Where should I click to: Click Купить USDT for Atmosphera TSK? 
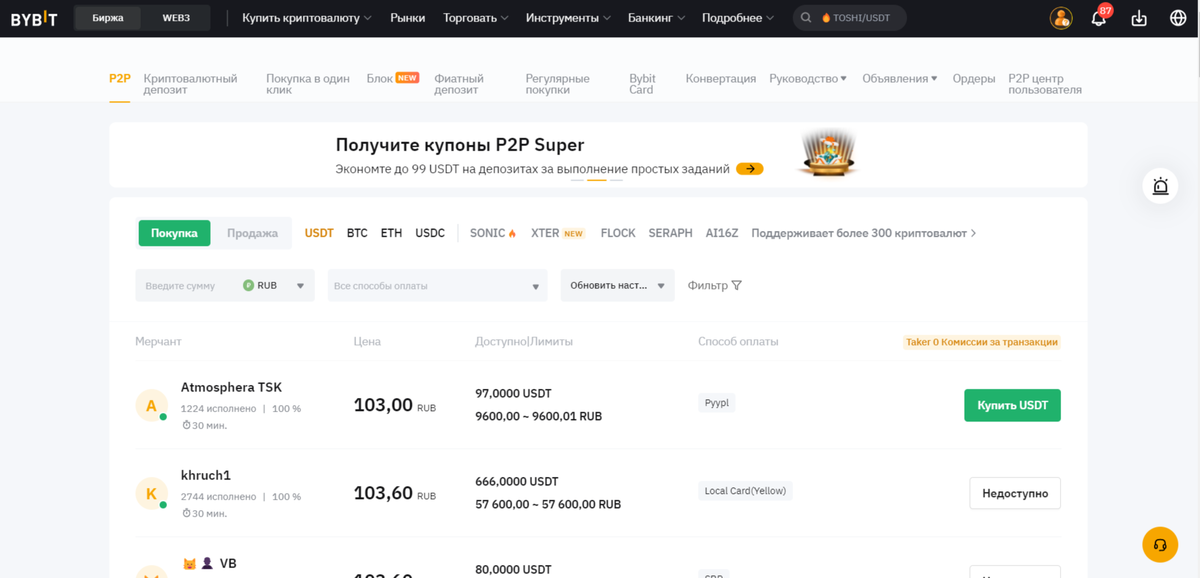click(x=1012, y=405)
